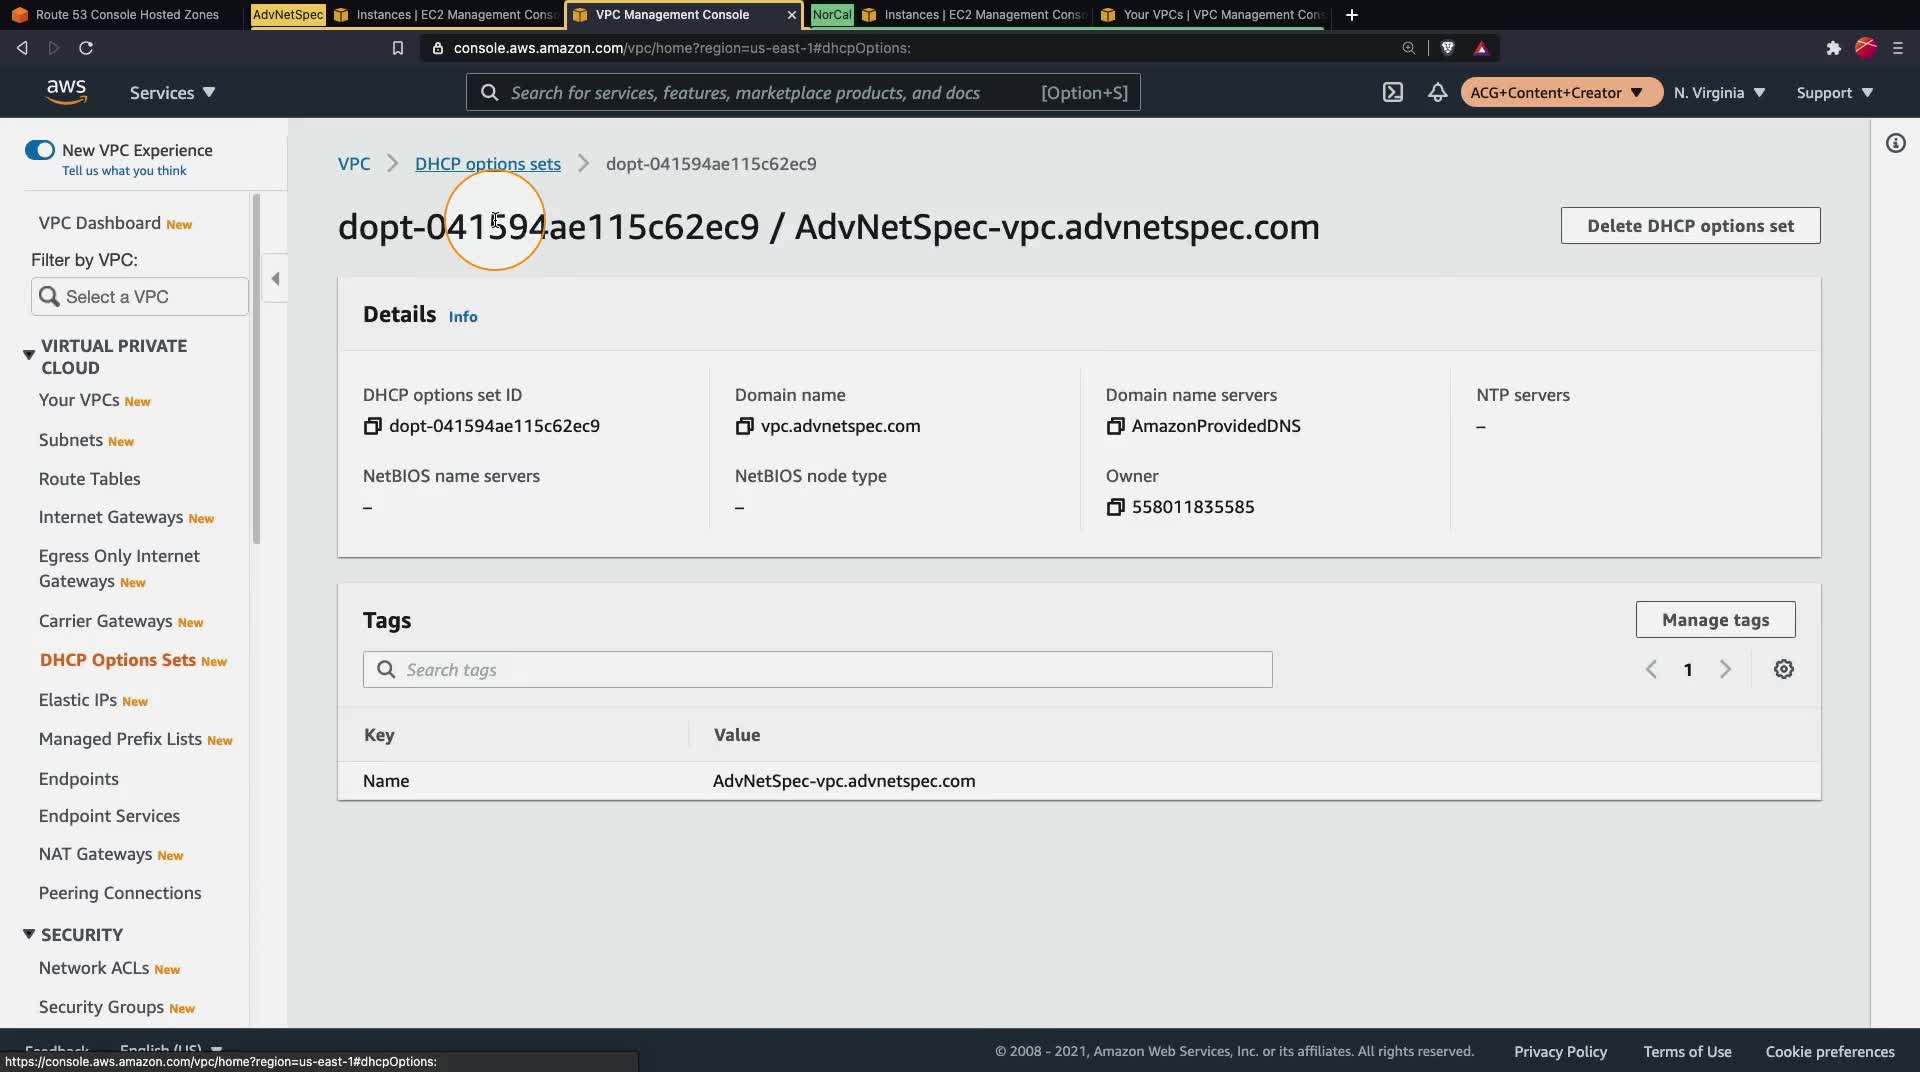The image size is (1920, 1072).
Task: Switch to Your VPCs tab
Action: coord(1210,15)
